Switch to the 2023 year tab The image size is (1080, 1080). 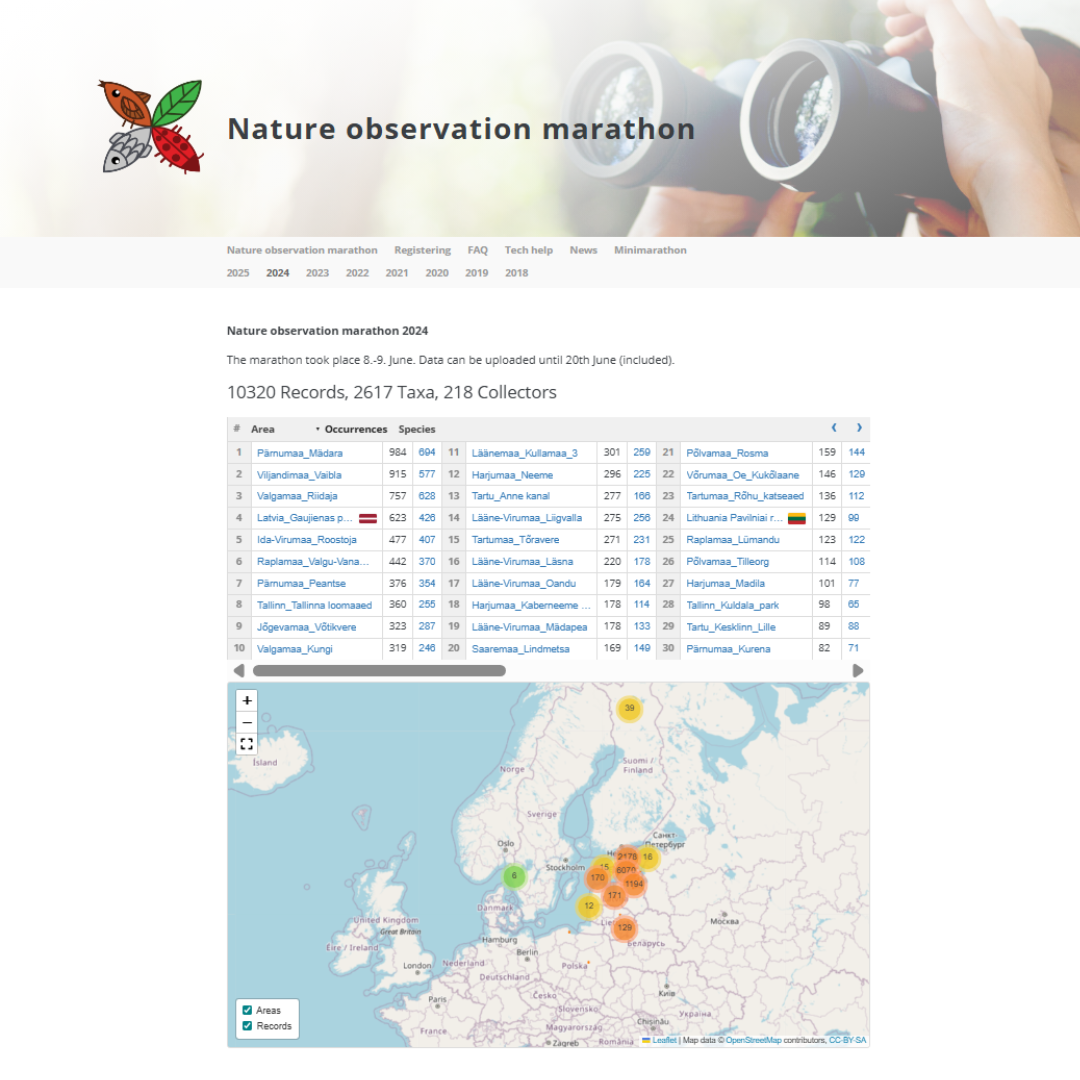click(x=317, y=273)
